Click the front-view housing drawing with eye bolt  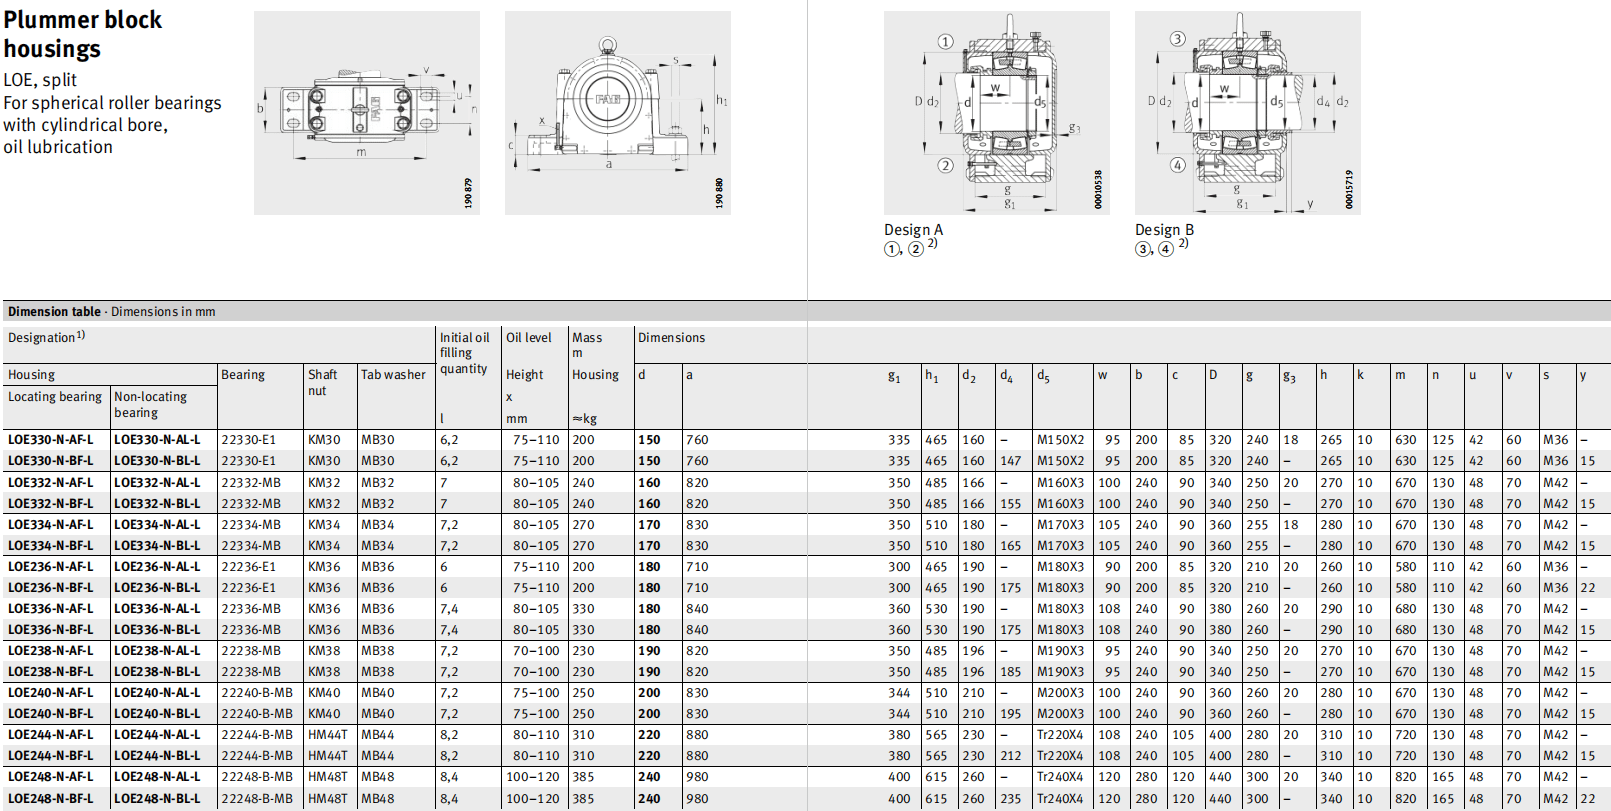tap(617, 112)
